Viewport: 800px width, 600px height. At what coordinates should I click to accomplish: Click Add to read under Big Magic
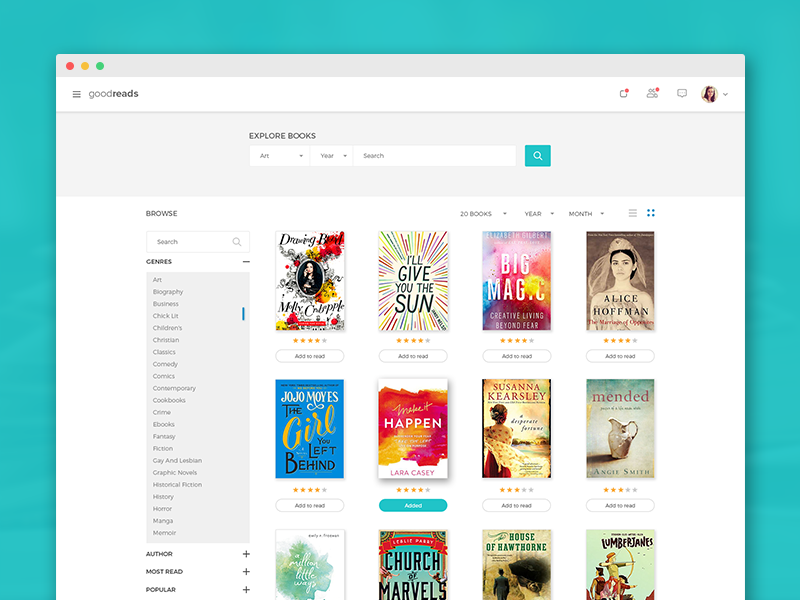(x=517, y=356)
